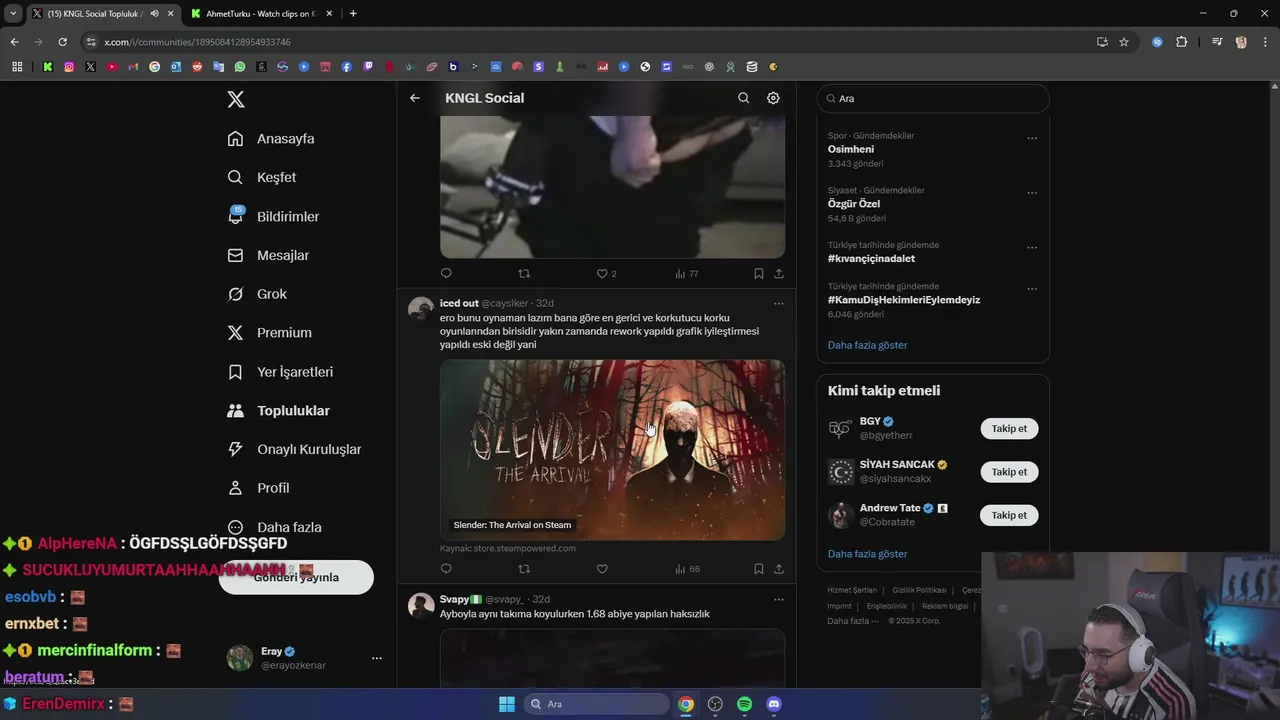Show more follow suggestions
Screen dimensions: 1280x720
867,554
